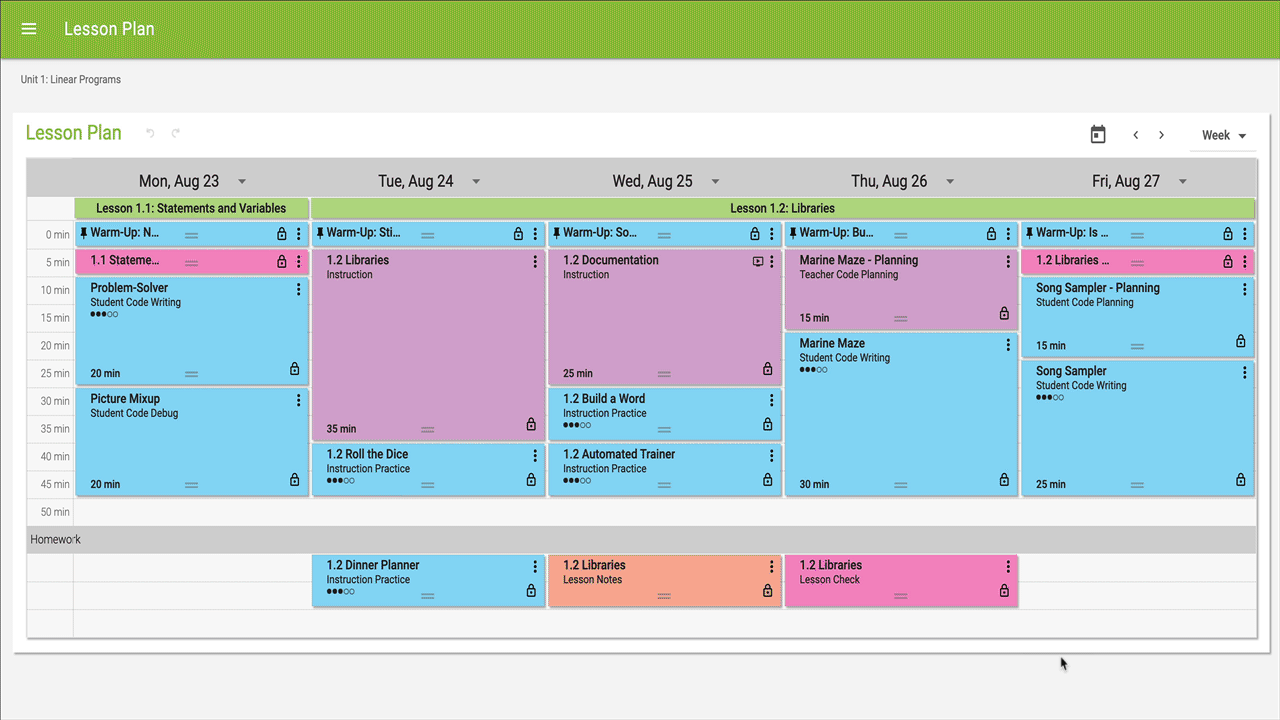Click presentation icon on 1.2 Documentation card
Image resolution: width=1280 pixels, height=720 pixels.
(x=757, y=262)
